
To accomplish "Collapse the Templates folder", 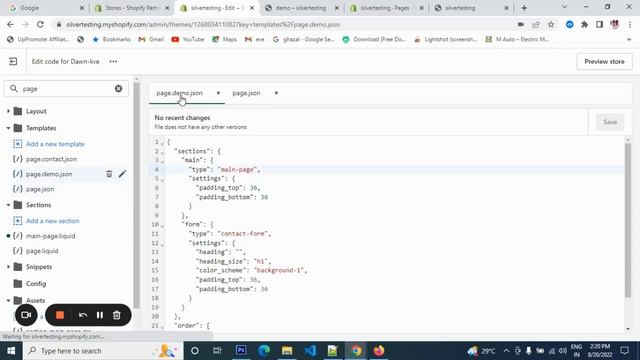I will tap(8, 128).
